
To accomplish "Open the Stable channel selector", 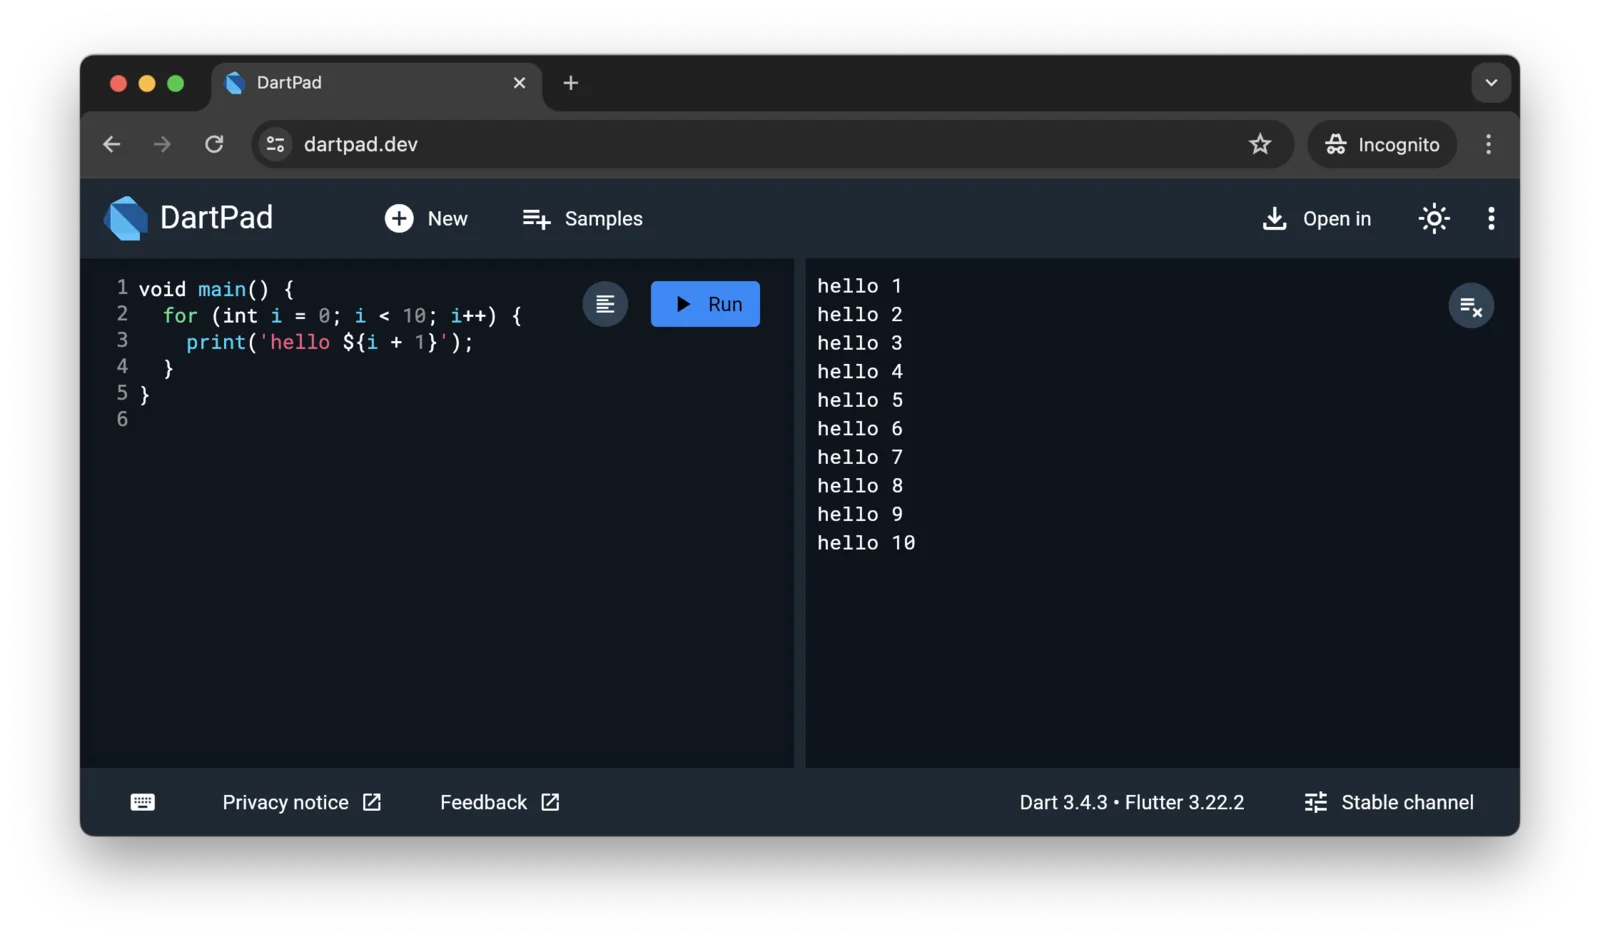I will (x=1389, y=802).
